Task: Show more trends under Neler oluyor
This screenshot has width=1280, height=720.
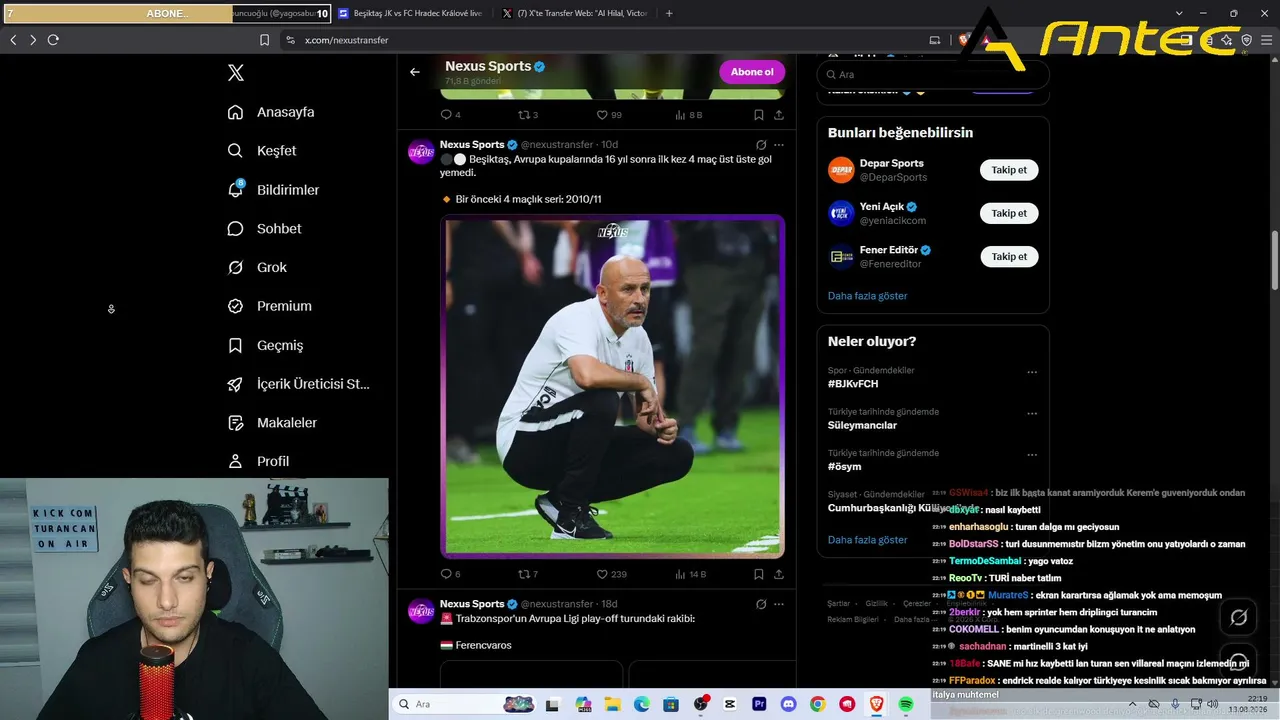Action: tap(868, 540)
